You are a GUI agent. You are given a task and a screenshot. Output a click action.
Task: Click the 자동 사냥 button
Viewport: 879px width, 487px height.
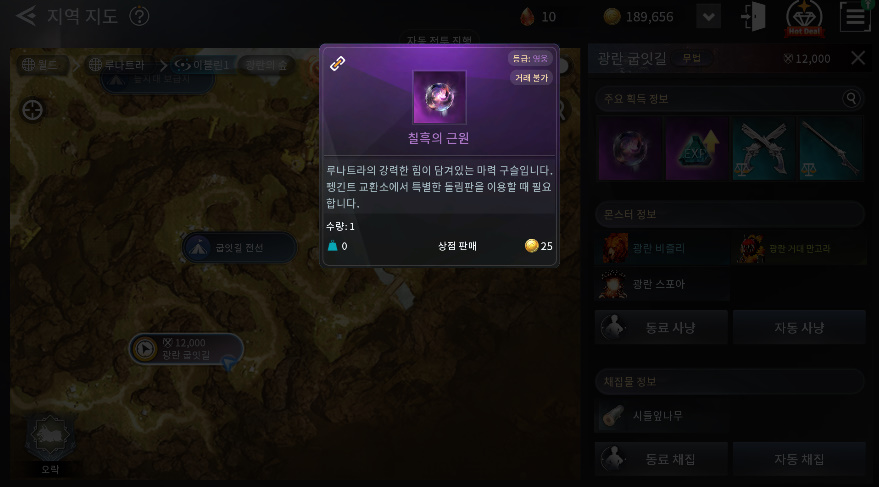click(x=799, y=327)
